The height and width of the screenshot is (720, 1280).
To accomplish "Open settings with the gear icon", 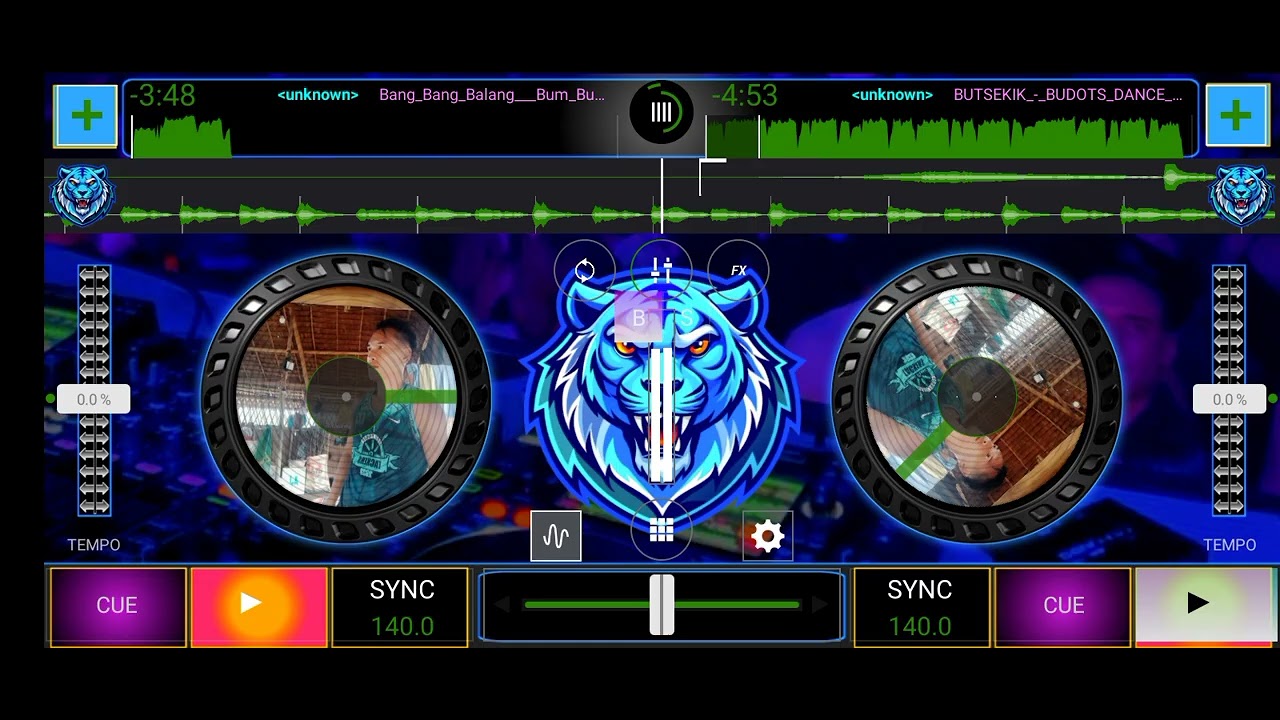I will (x=768, y=537).
